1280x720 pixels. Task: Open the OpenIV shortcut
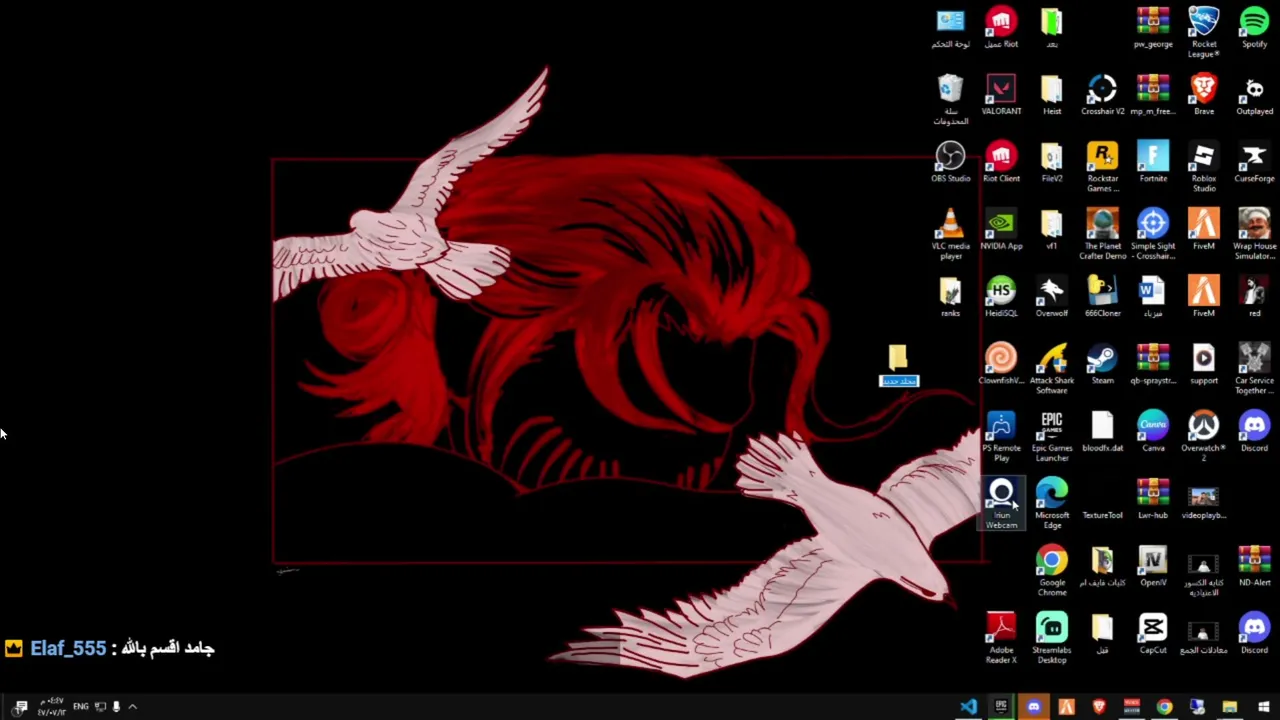click(x=1153, y=567)
